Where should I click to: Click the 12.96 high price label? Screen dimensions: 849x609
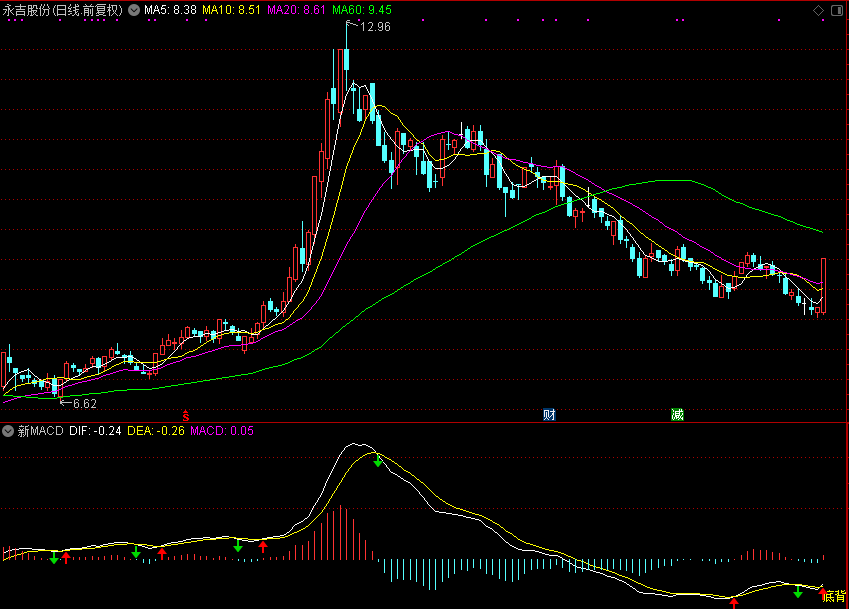375,27
